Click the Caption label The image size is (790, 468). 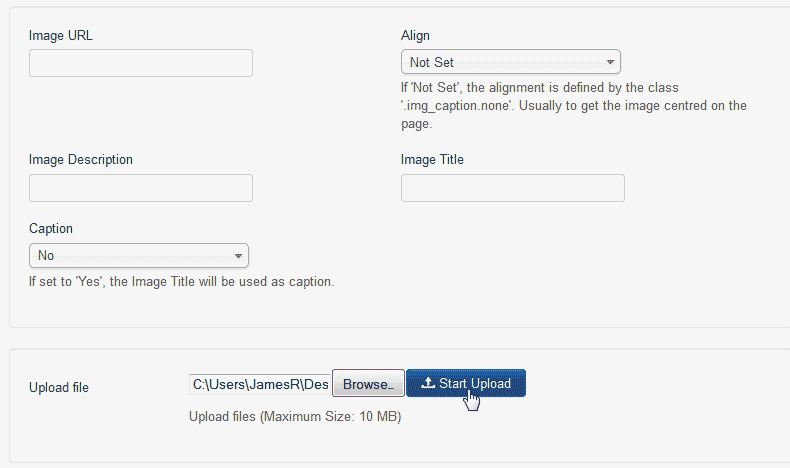(51, 229)
